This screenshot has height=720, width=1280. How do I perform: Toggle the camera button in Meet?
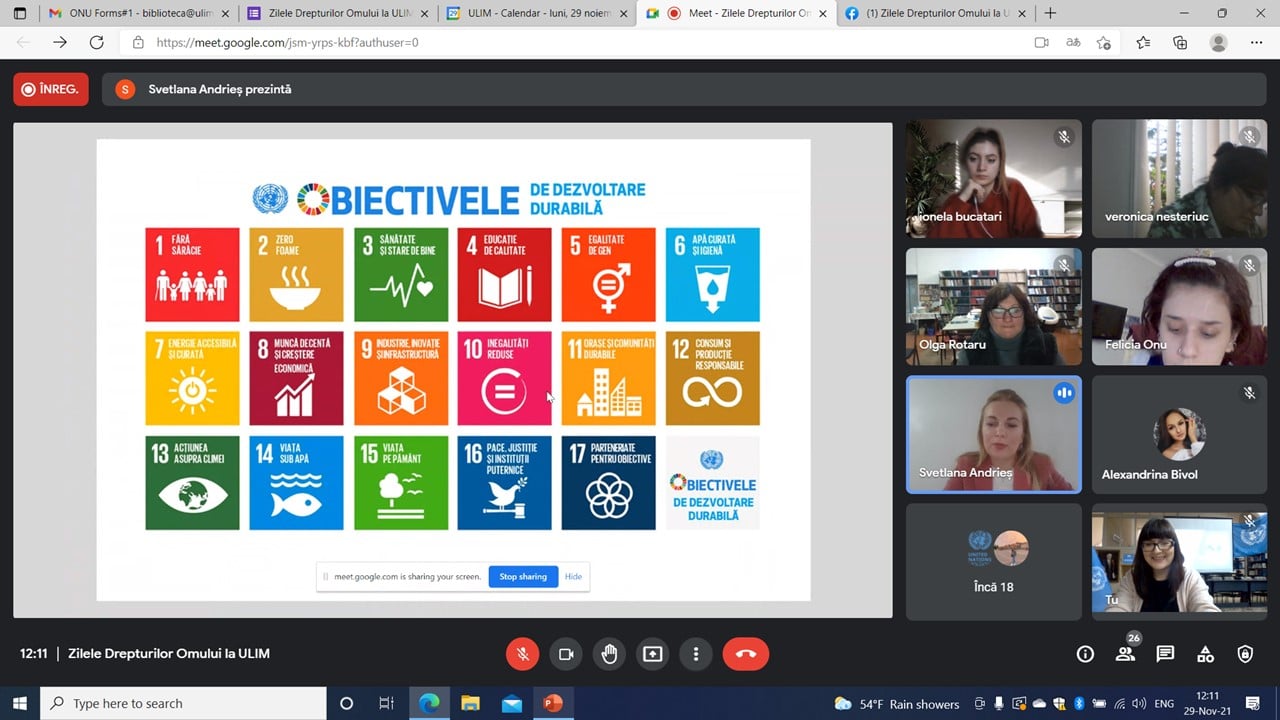coord(566,654)
